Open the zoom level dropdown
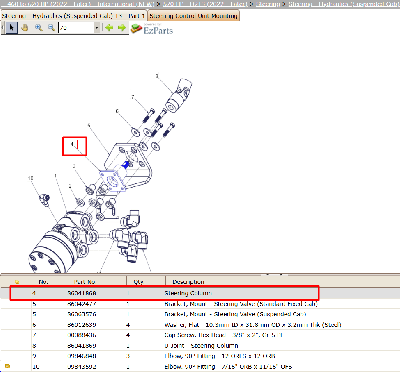Image resolution: width=400 pixels, height=372 pixels. click(97, 28)
